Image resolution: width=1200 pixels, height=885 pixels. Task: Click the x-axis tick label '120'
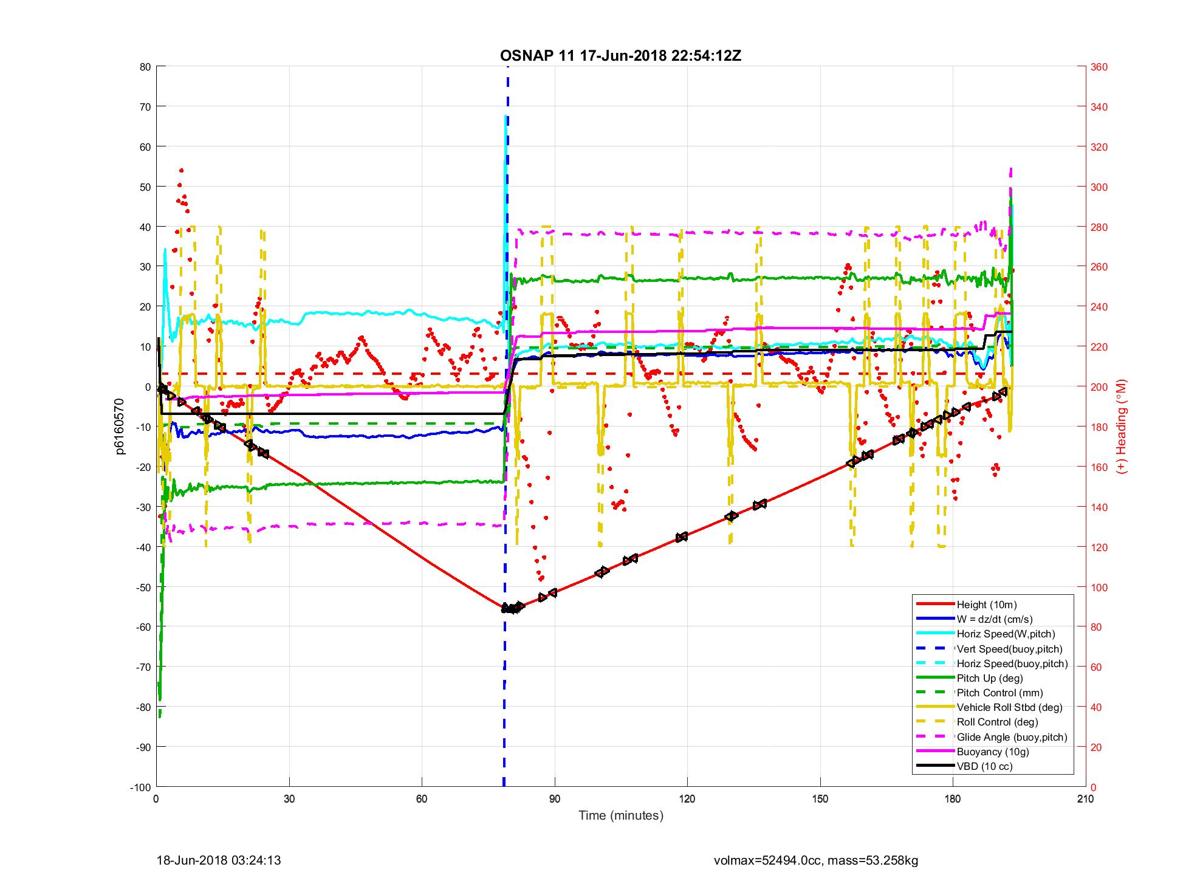[x=687, y=798]
